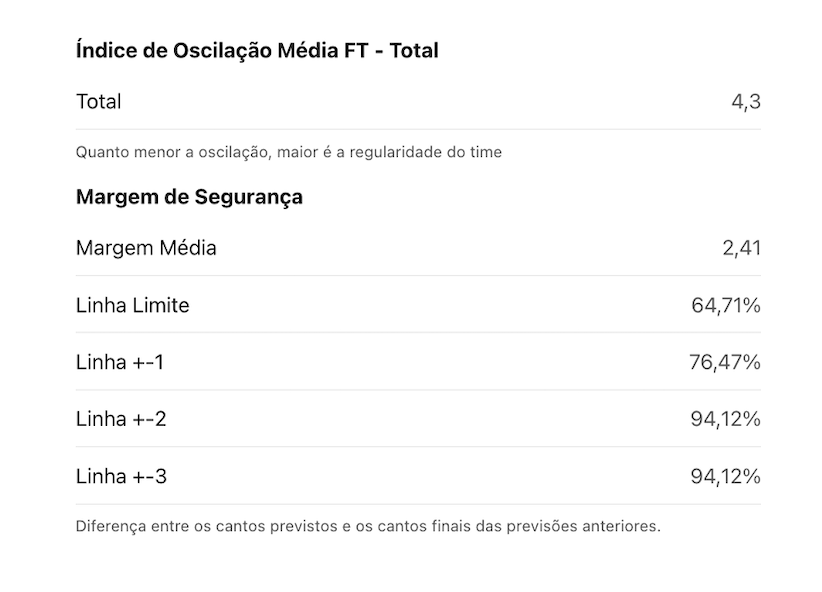Select the Linha +-1 row label
This screenshot has height=592, width=822.
pyautogui.click(x=120, y=362)
